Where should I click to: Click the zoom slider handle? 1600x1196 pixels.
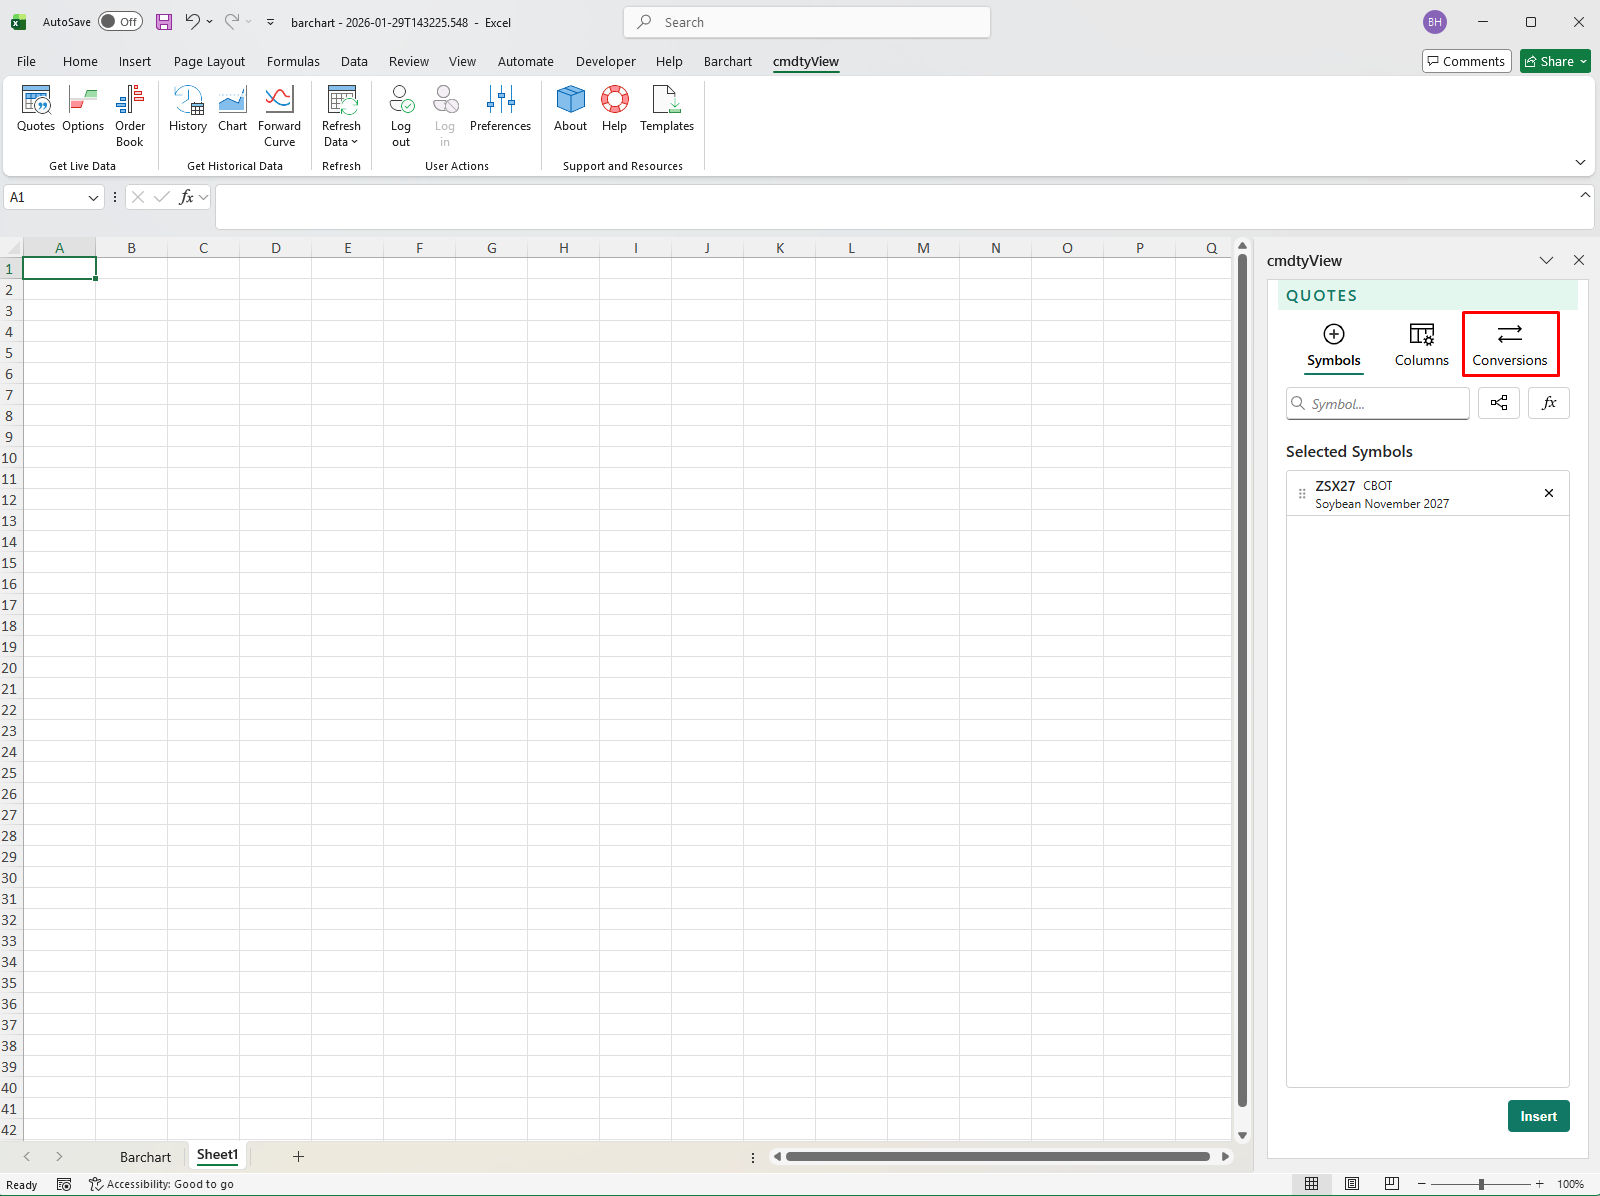point(1481,1184)
